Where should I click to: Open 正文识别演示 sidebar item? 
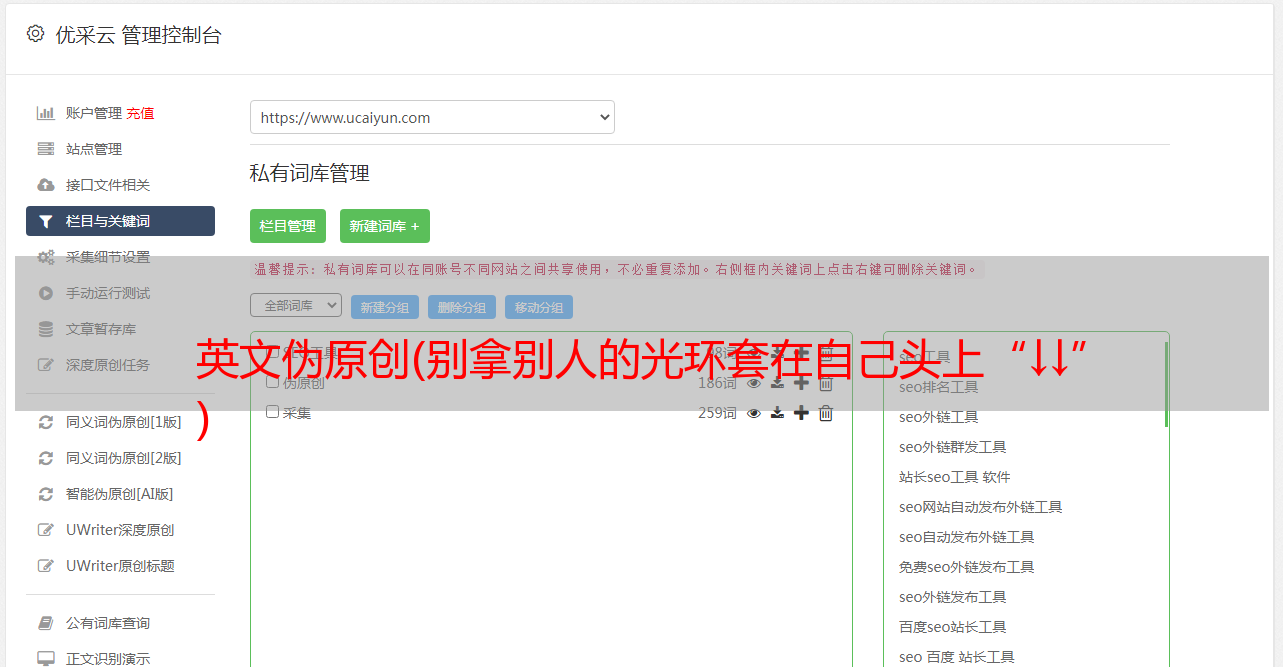point(108,659)
